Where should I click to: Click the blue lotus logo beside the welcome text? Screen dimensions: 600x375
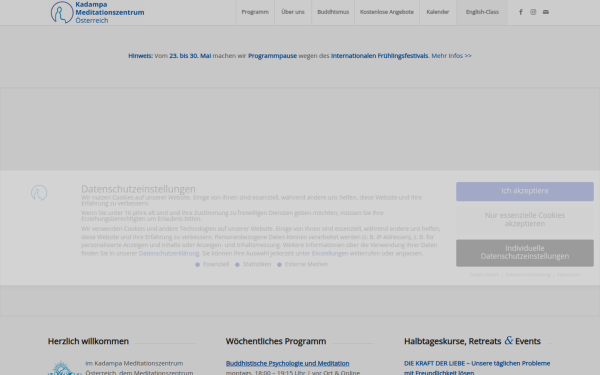click(x=64, y=368)
